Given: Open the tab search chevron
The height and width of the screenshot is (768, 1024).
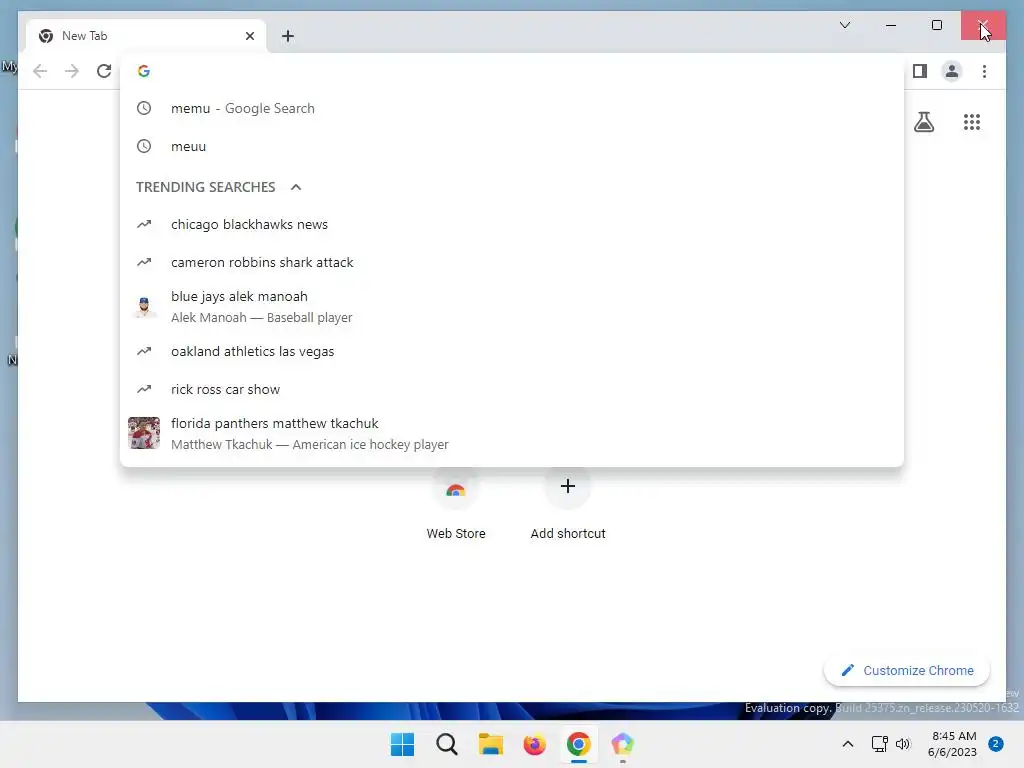Looking at the screenshot, I should click(x=844, y=25).
